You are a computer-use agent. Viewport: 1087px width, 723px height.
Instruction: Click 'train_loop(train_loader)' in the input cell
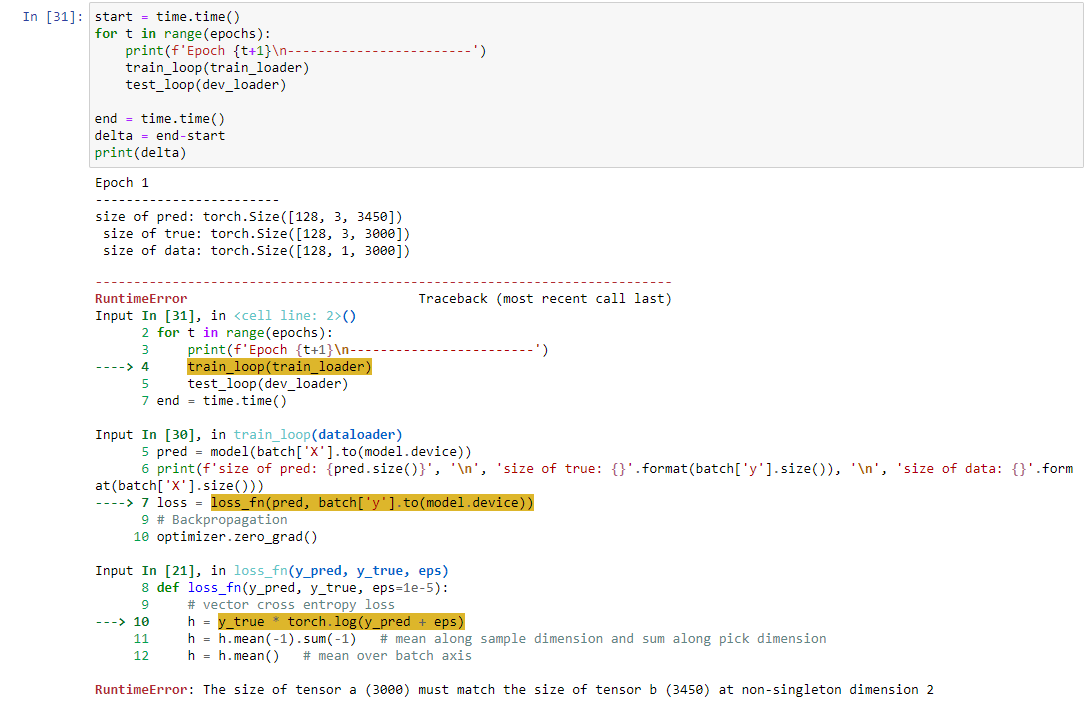(217, 68)
